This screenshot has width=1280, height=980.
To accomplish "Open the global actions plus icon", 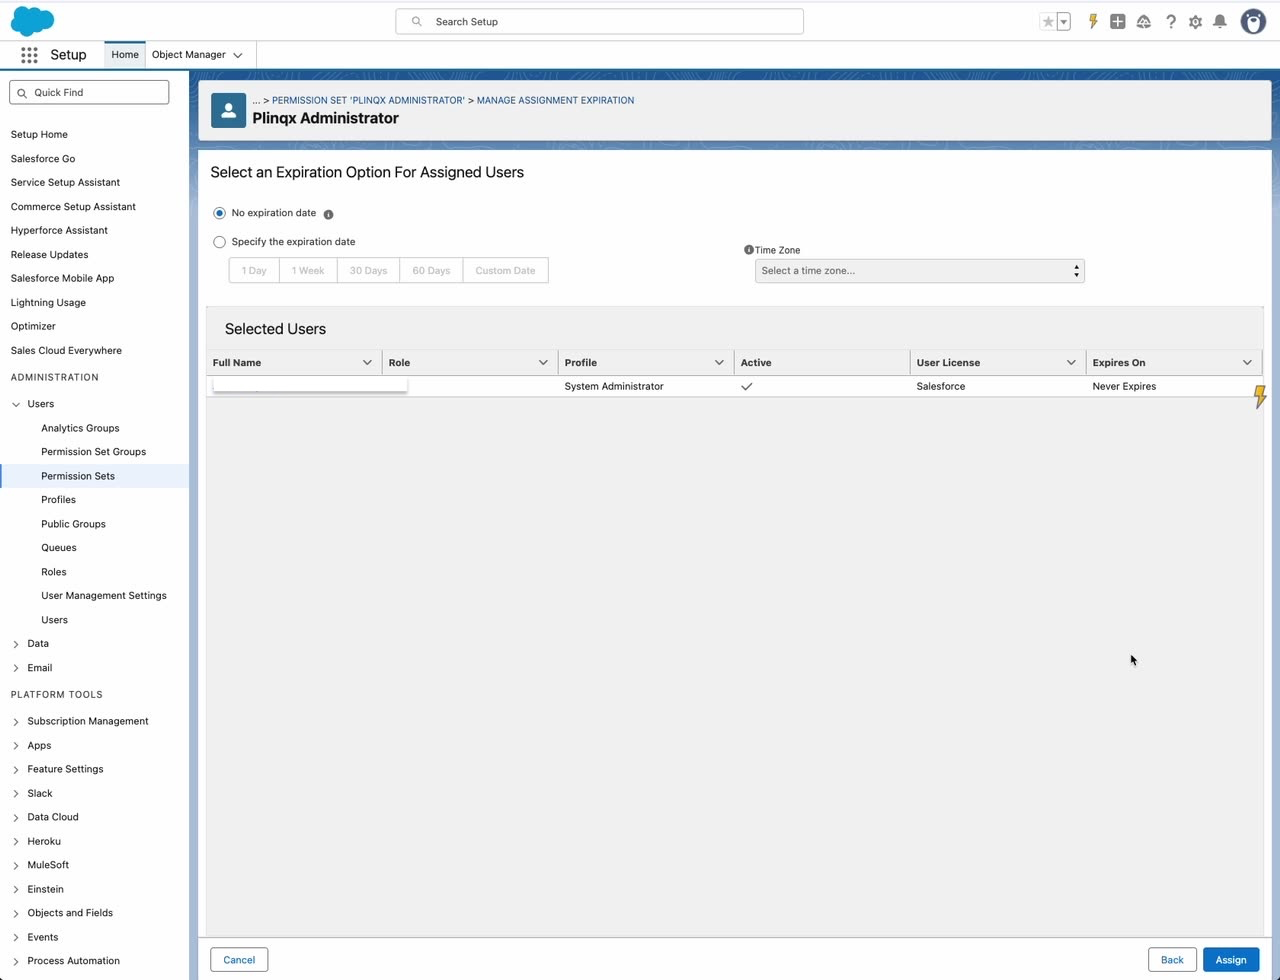I will click(1118, 21).
